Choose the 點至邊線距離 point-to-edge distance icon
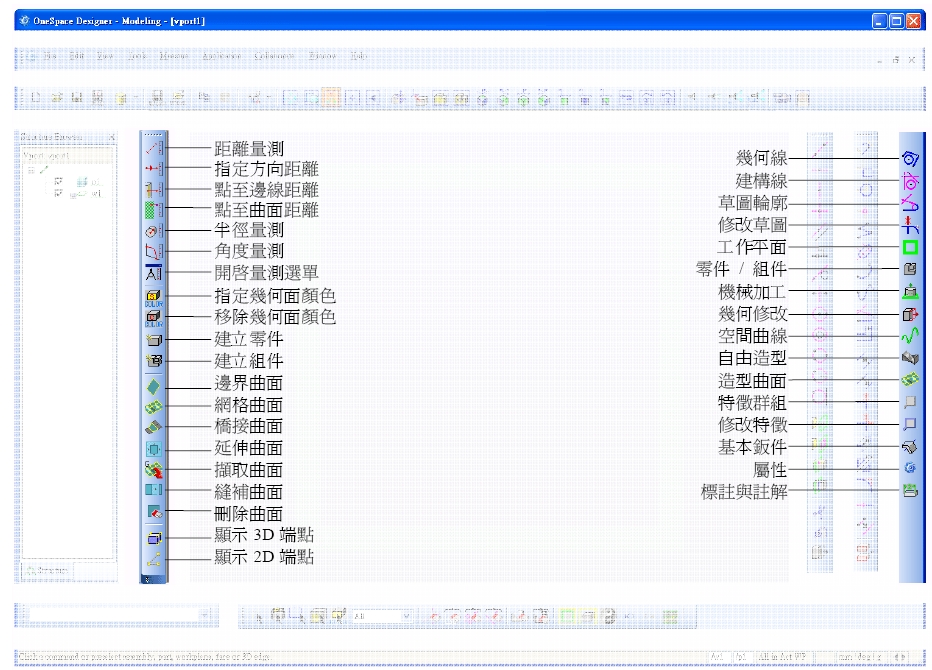Image resolution: width=932 pixels, height=670 pixels. (153, 189)
